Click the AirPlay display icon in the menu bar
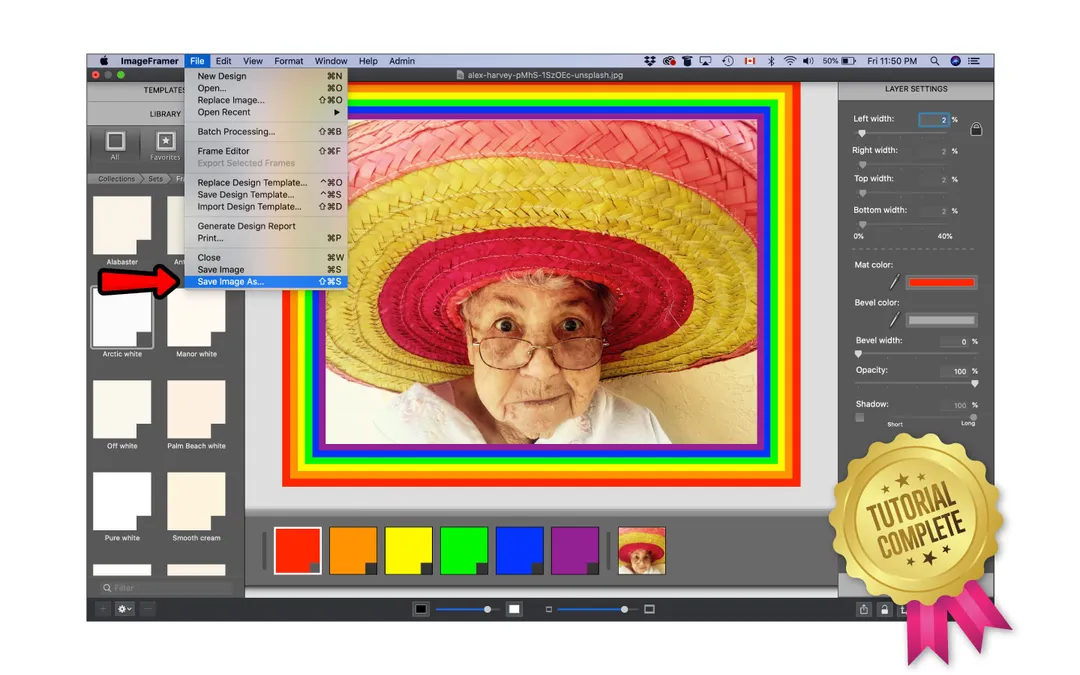This screenshot has height=675, width=1080. pos(705,61)
